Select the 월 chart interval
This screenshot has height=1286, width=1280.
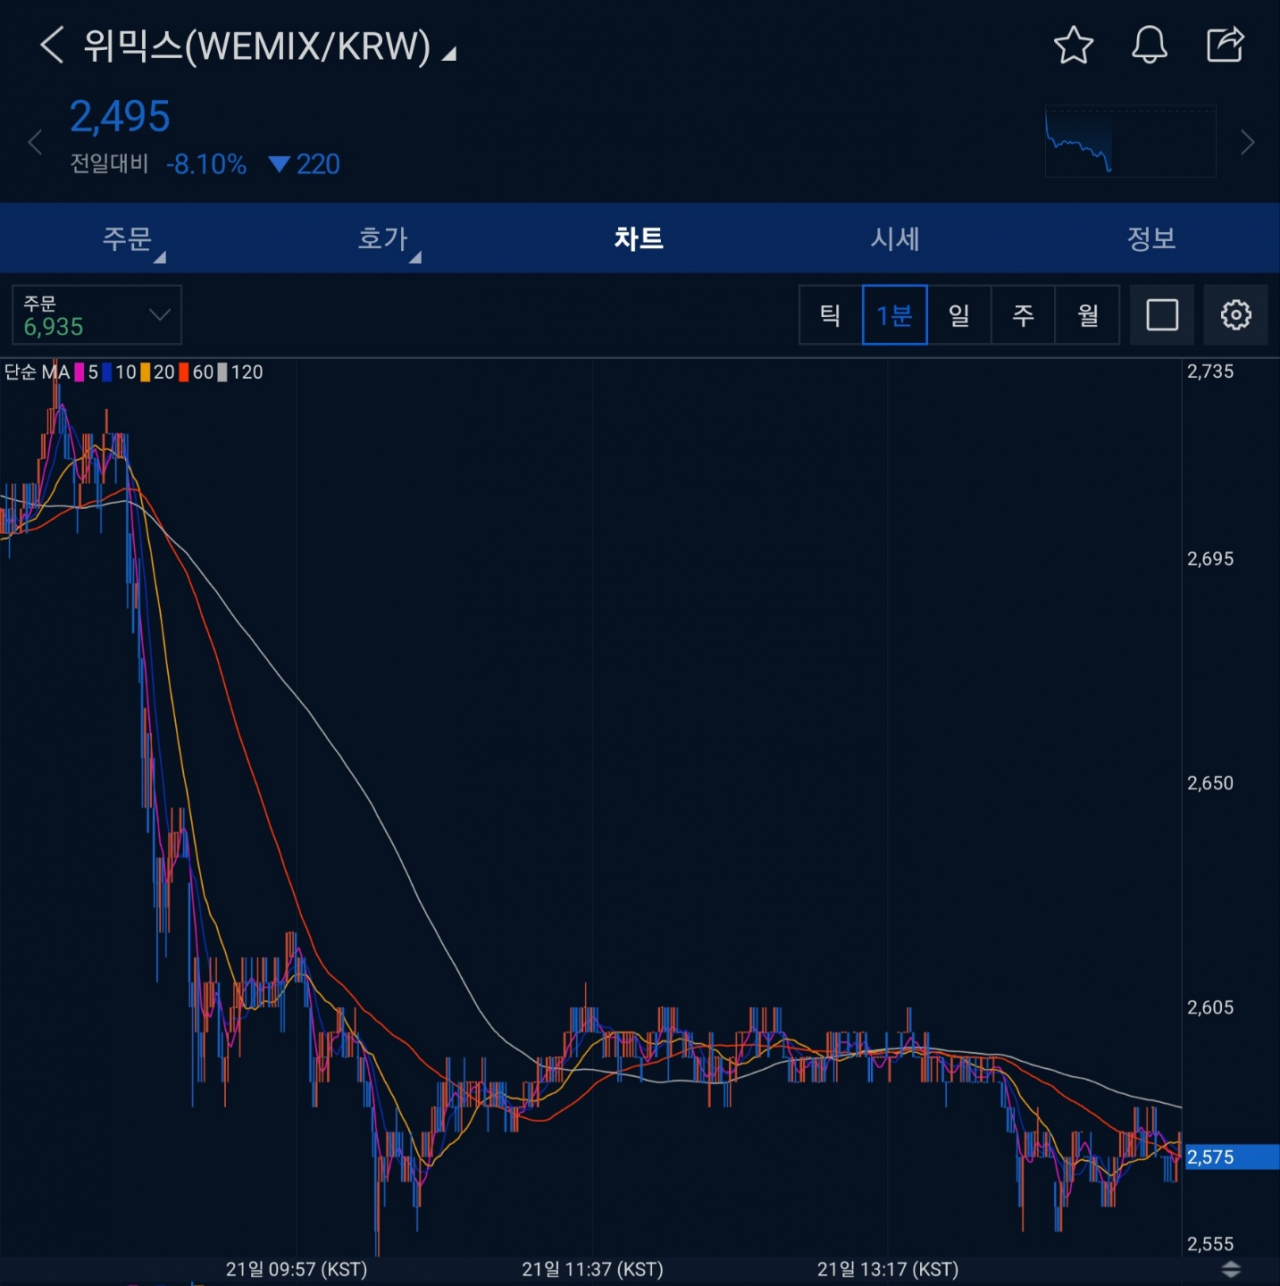point(1087,315)
